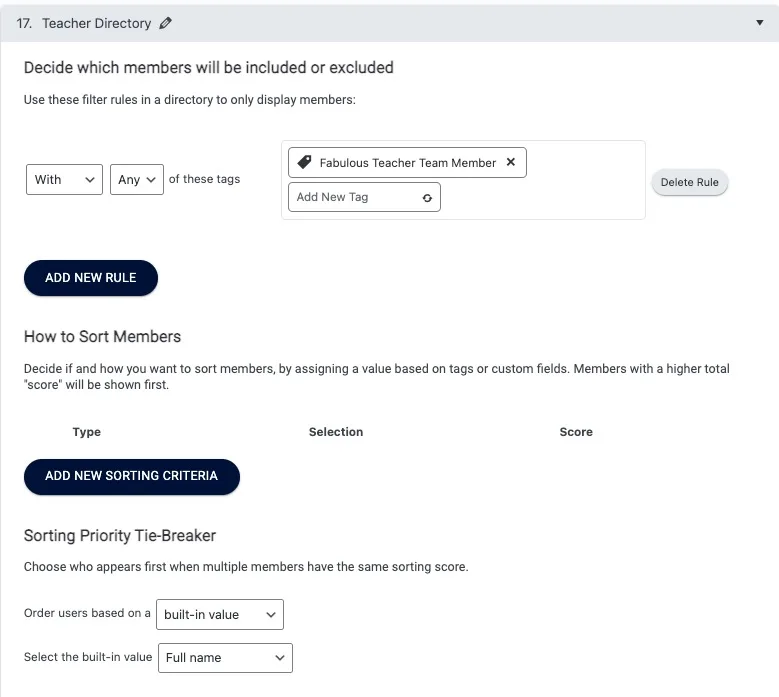The image size is (779, 697).
Task: Collapse the Teacher Directory panel arrow
Action: click(x=759, y=22)
